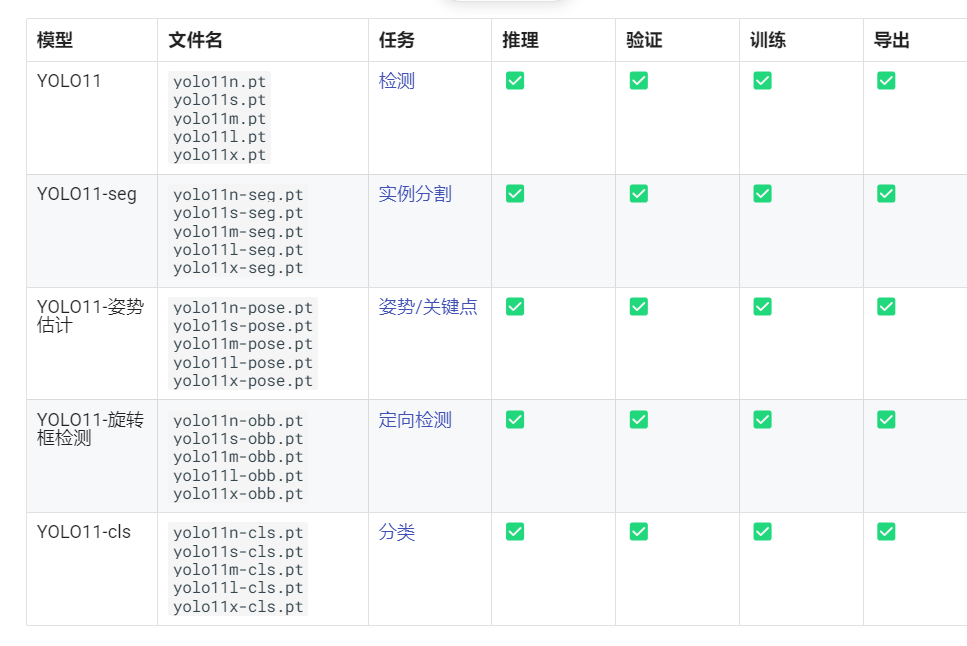Click YOLO11-旋转框检测 推理 green checkmark
Viewport: 967px width, 646px height.
click(515, 420)
